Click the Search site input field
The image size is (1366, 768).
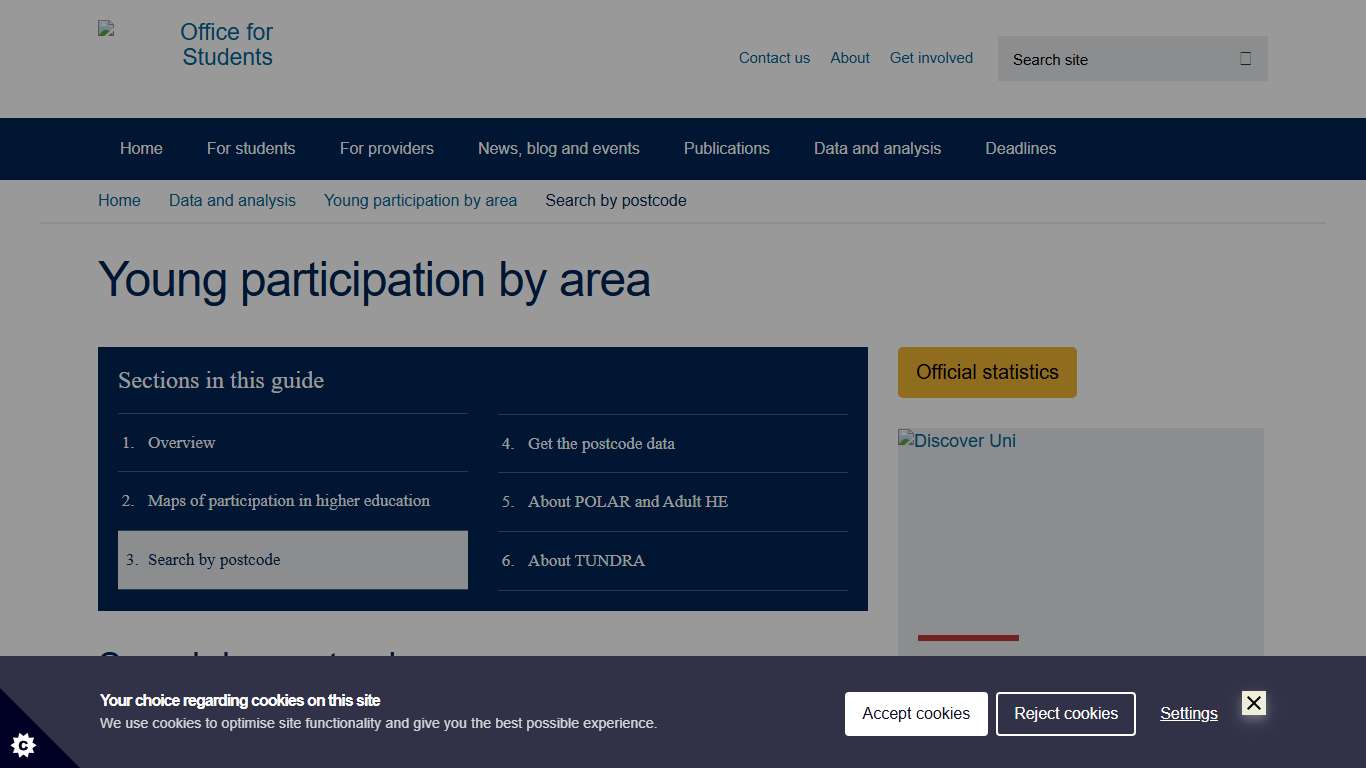[x=1100, y=59]
